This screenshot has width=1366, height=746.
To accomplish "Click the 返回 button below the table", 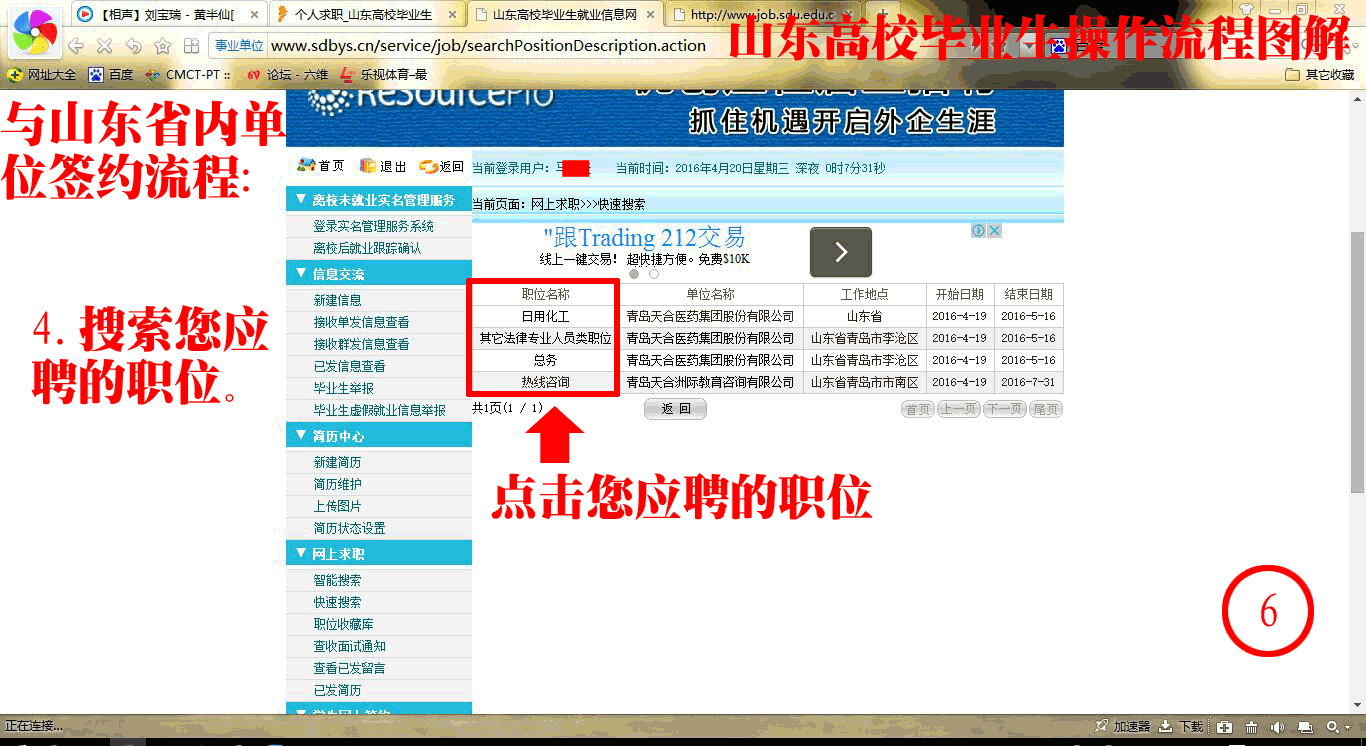I will point(676,409).
